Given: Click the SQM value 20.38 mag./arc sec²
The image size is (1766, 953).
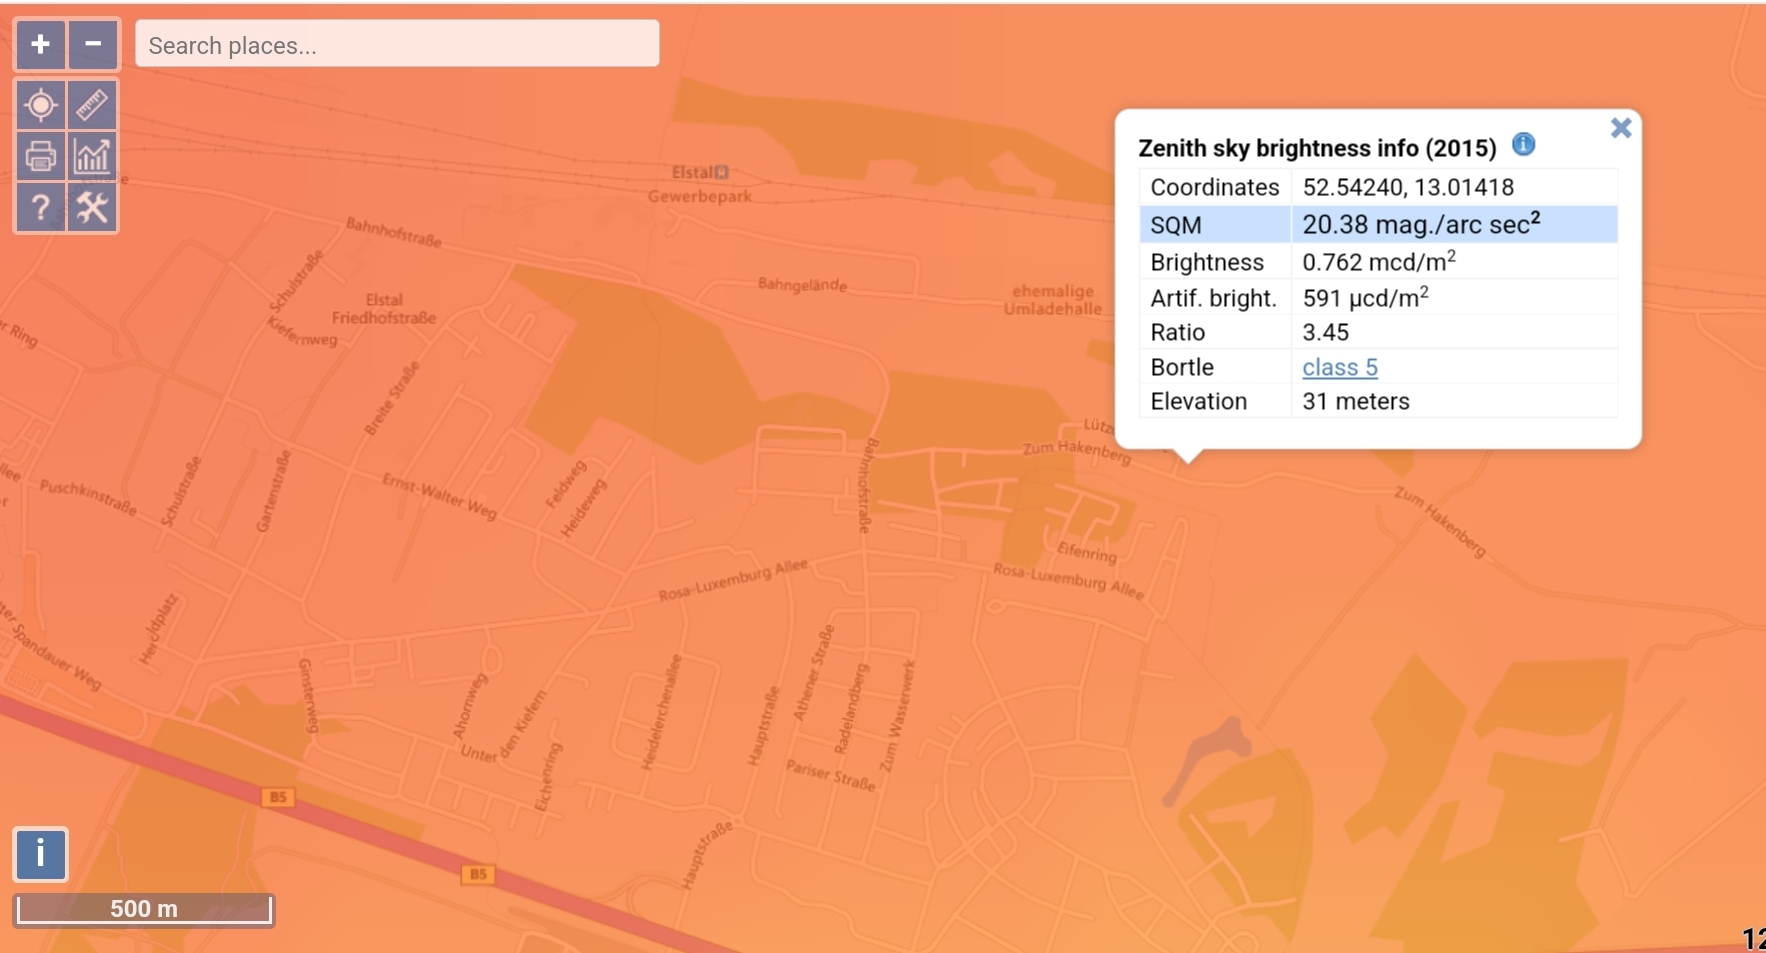Looking at the screenshot, I should [x=1421, y=224].
